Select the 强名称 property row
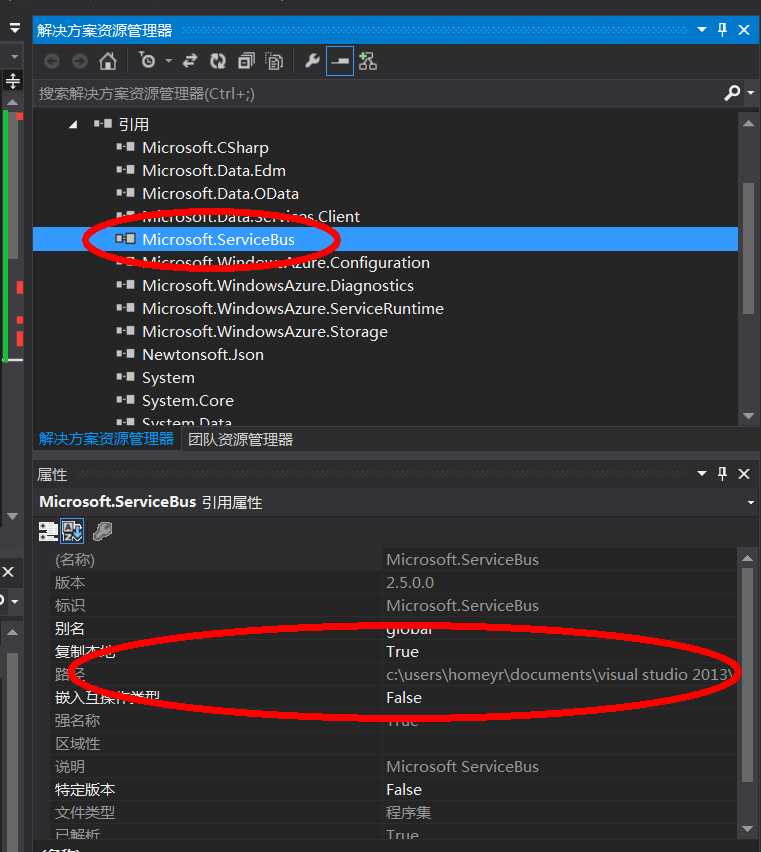The image size is (761, 852). (x=393, y=721)
